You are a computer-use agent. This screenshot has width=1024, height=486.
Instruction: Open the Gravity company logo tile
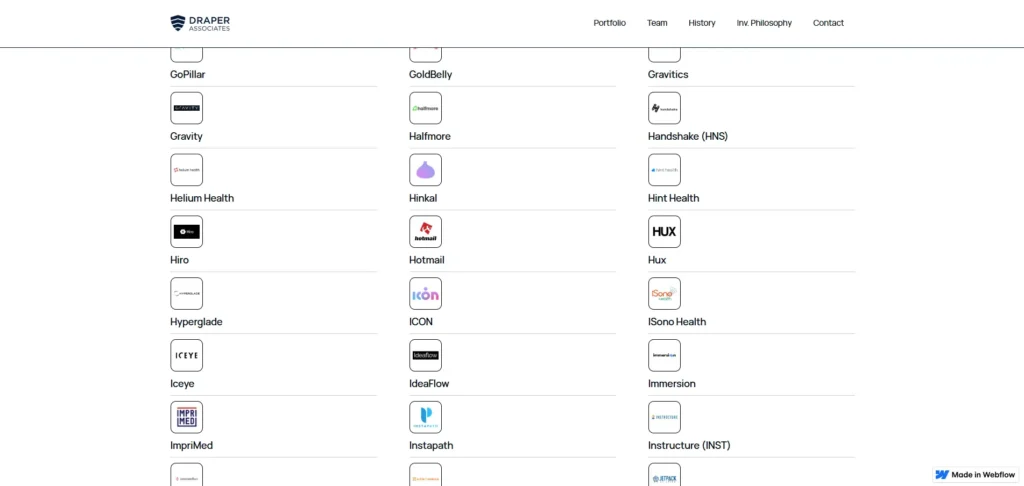pos(187,108)
